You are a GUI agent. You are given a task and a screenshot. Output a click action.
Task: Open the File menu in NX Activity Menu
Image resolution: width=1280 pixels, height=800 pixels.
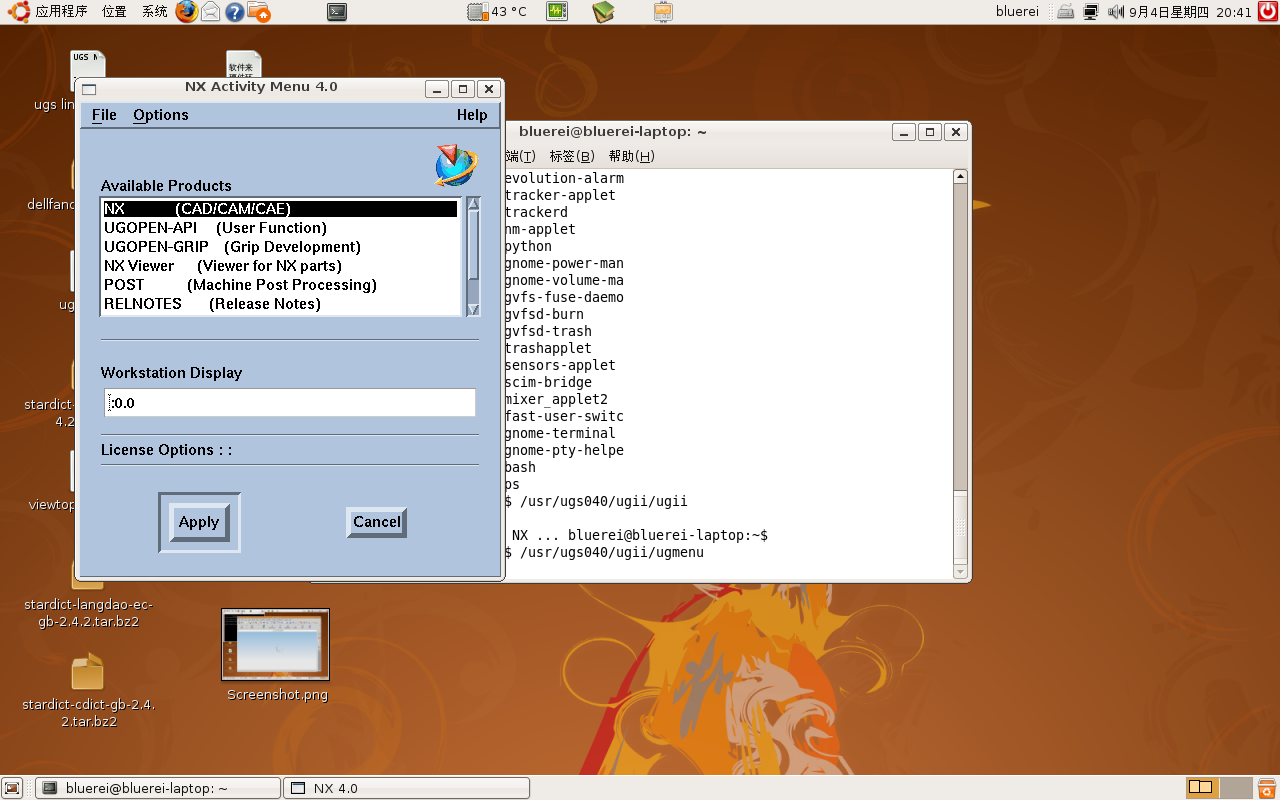point(104,115)
